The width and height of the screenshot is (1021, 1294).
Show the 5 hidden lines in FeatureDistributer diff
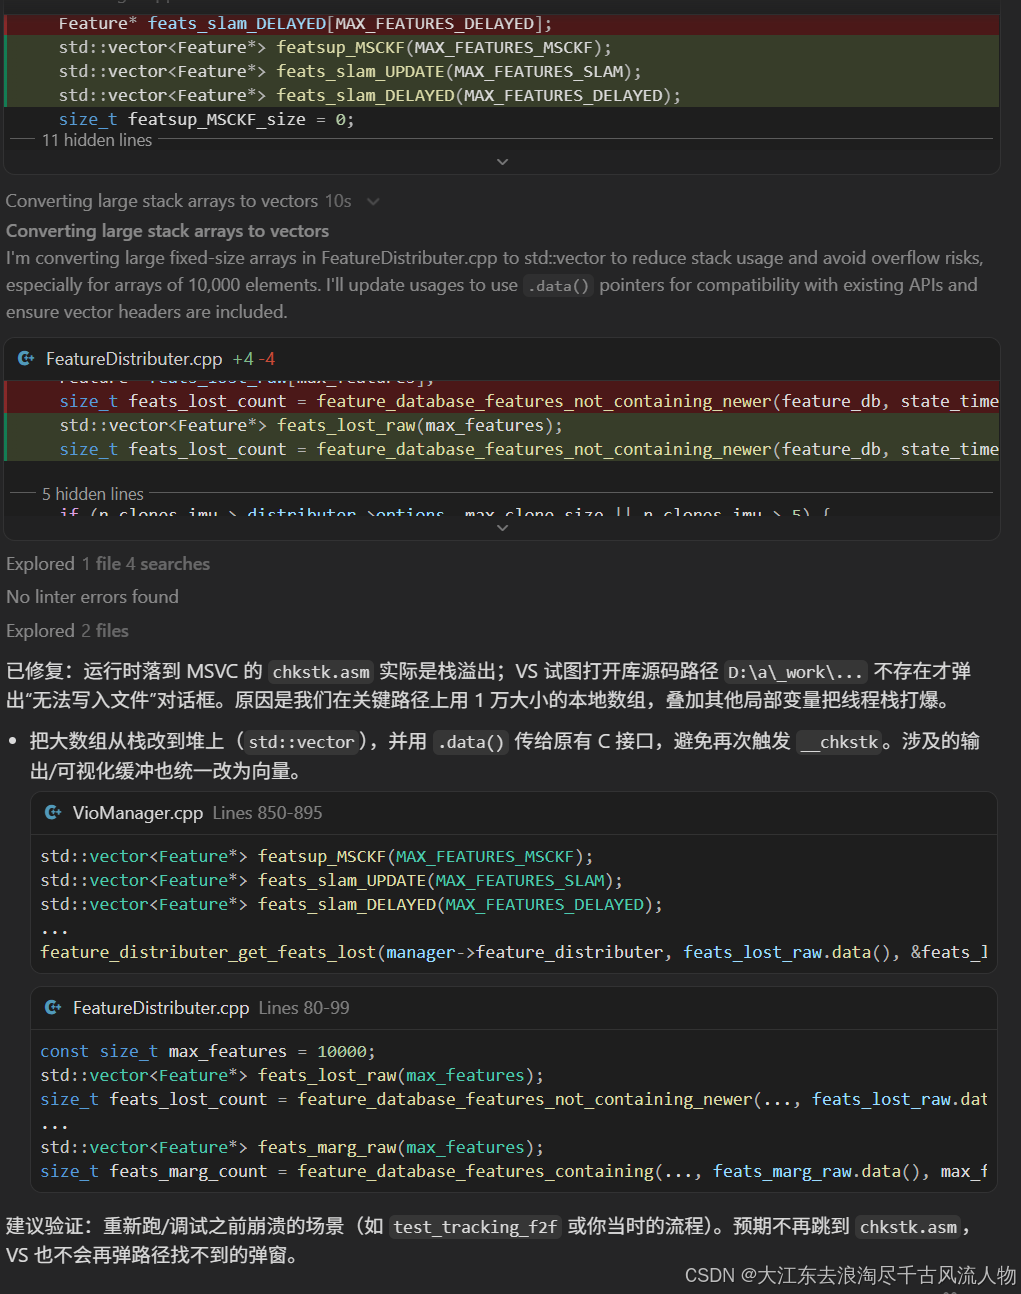[93, 494]
